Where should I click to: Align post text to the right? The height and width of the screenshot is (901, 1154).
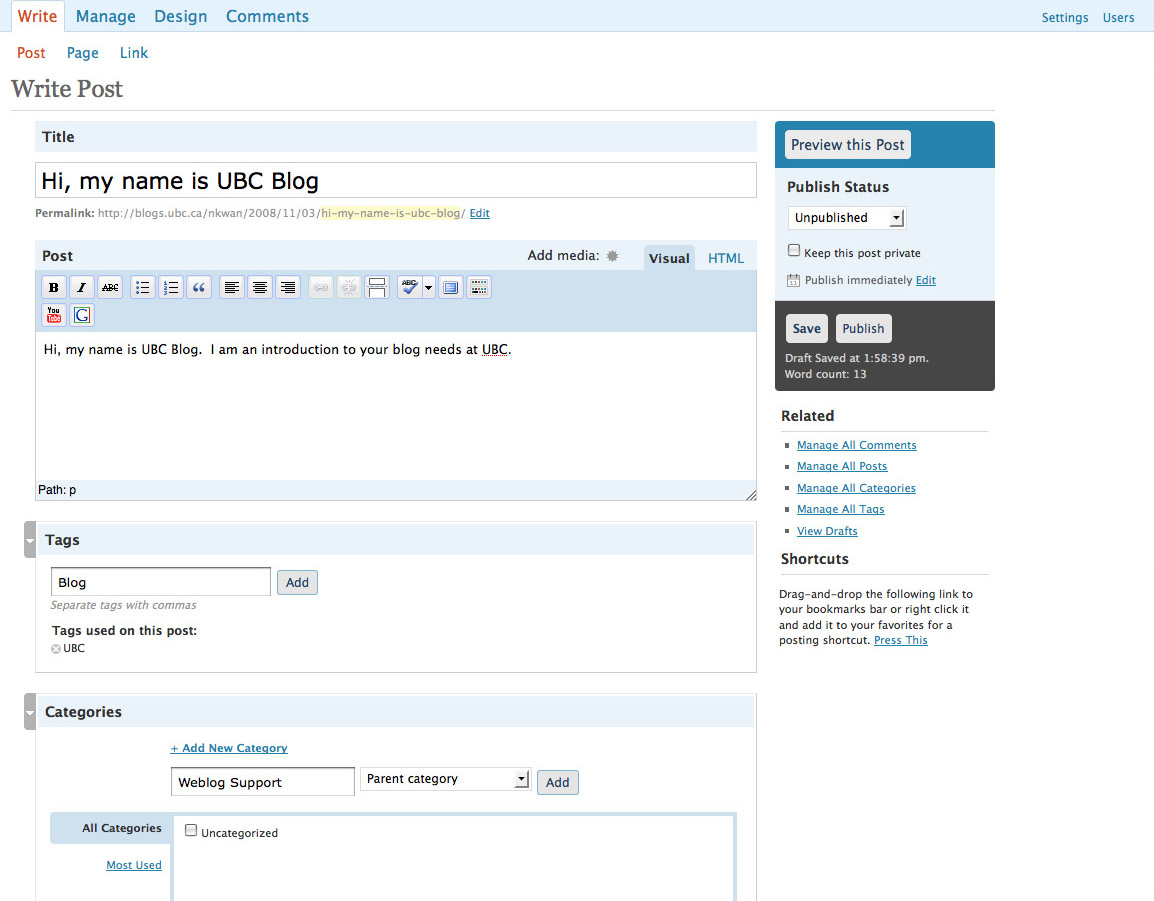click(288, 287)
